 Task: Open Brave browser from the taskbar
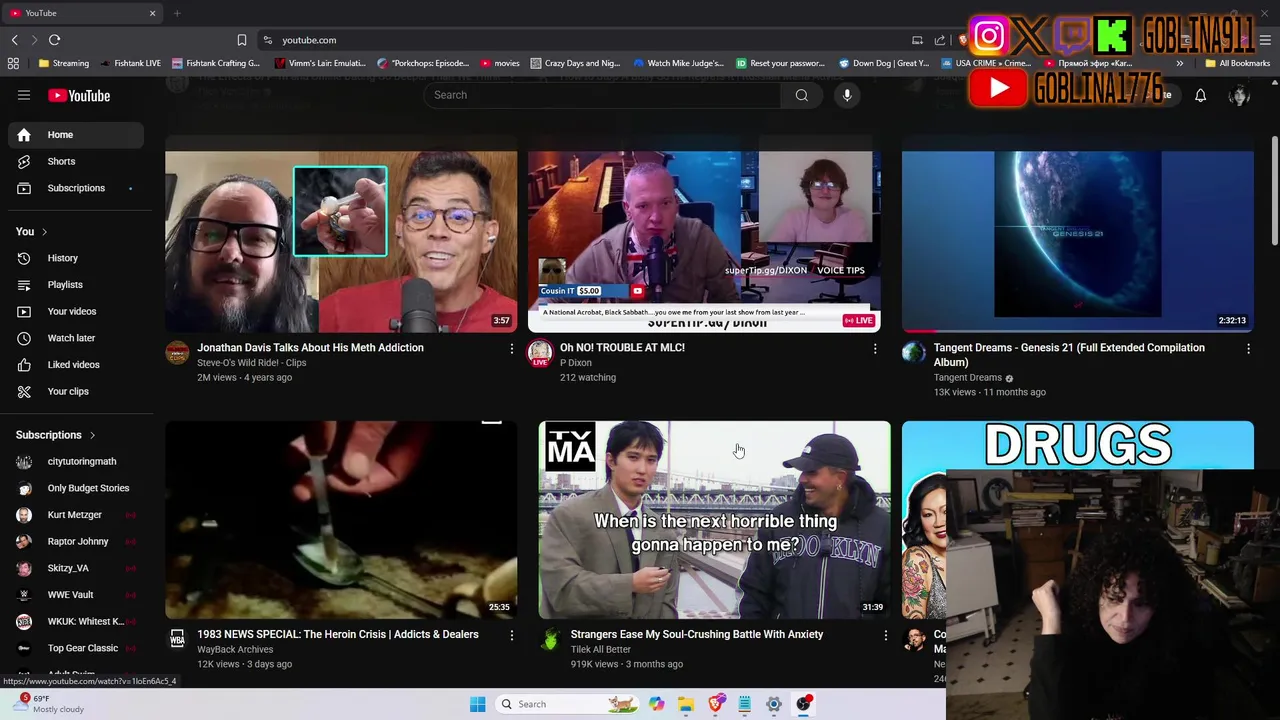point(715,704)
